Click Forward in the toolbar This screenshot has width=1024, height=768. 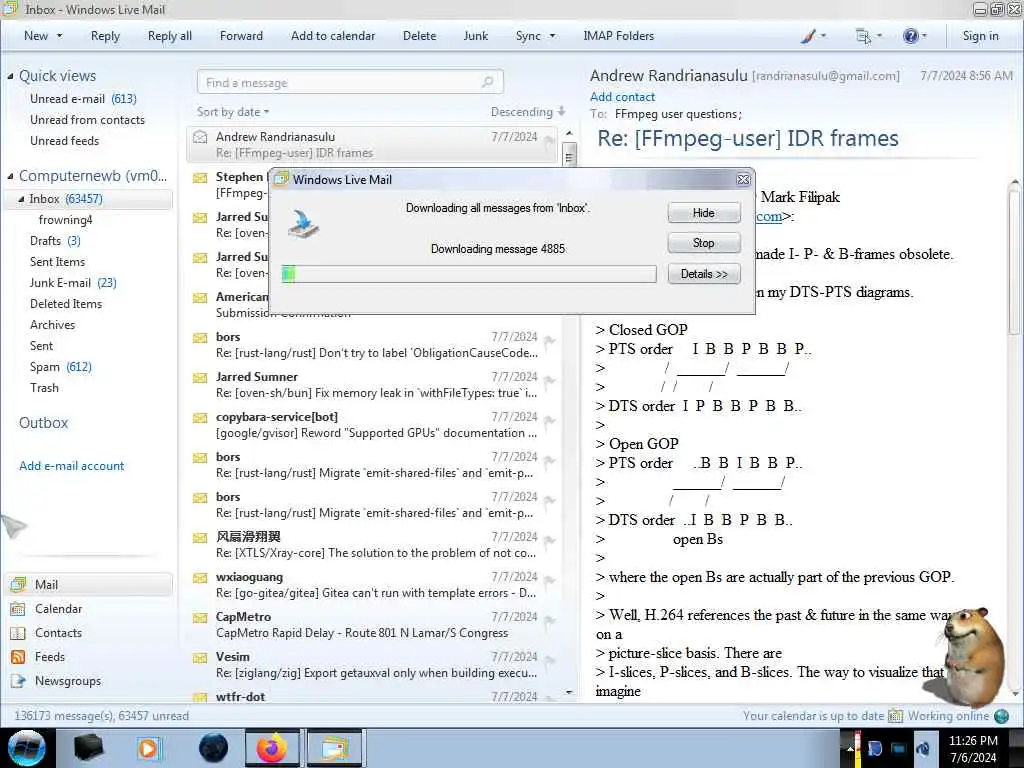point(241,36)
